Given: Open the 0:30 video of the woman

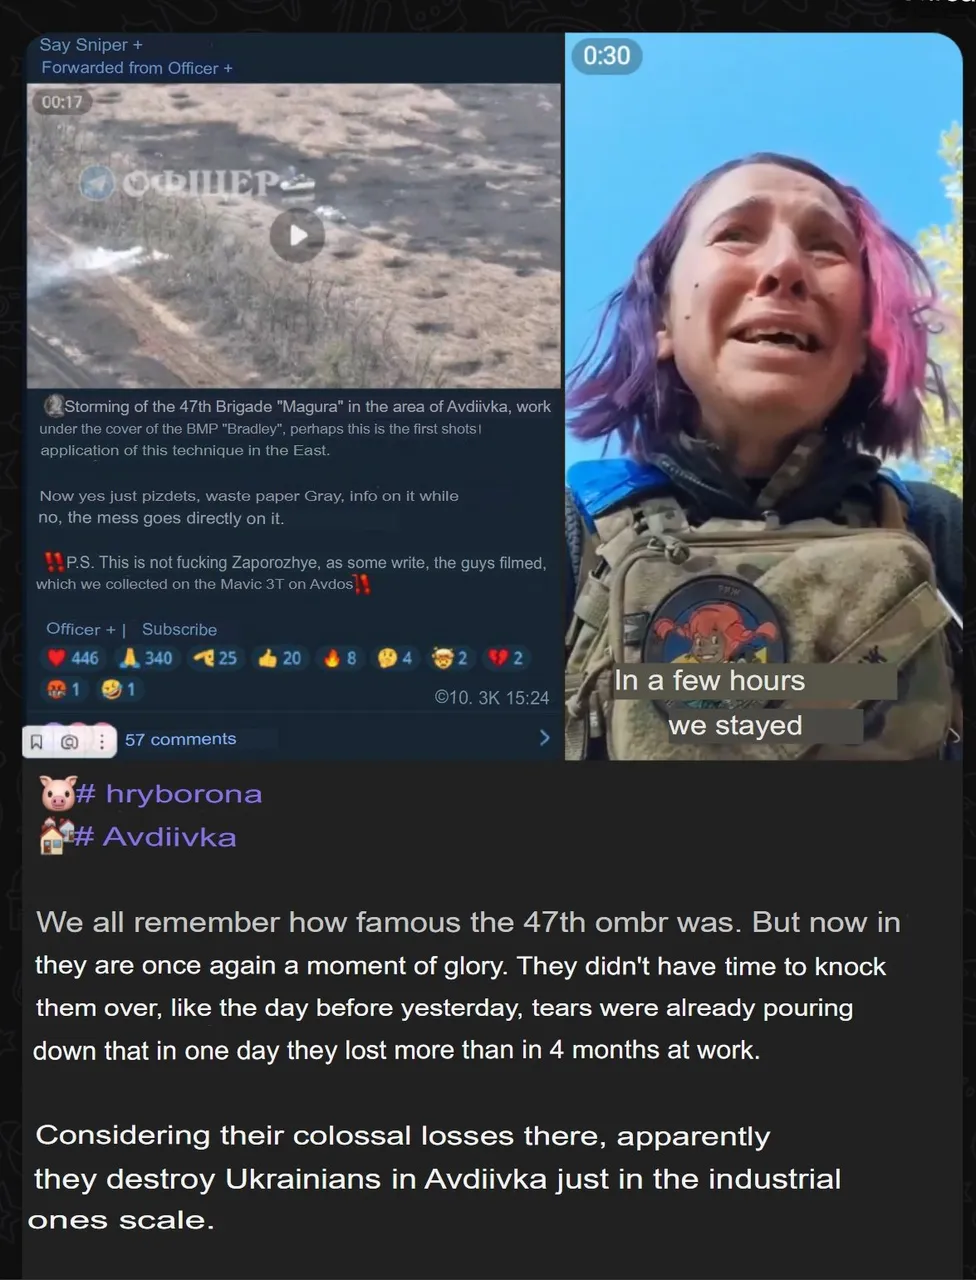Looking at the screenshot, I should click(x=763, y=397).
